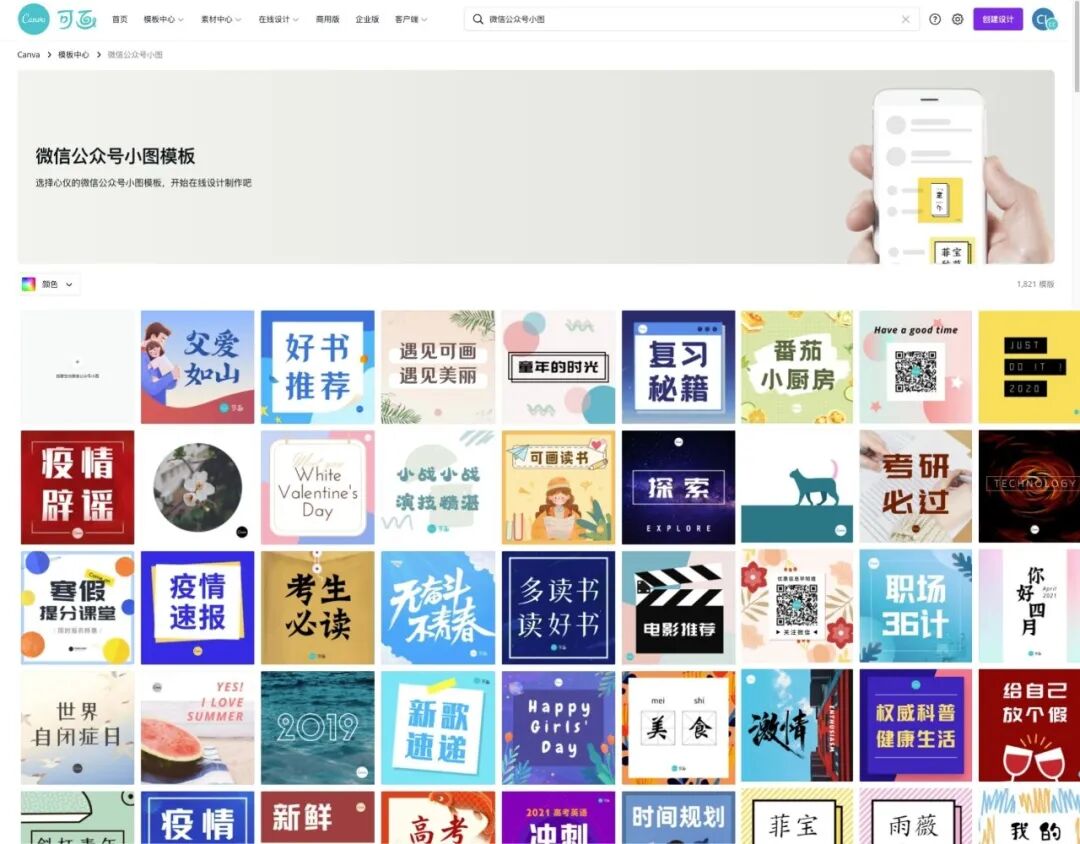Open the 童年的时光 template

pyautogui.click(x=559, y=367)
